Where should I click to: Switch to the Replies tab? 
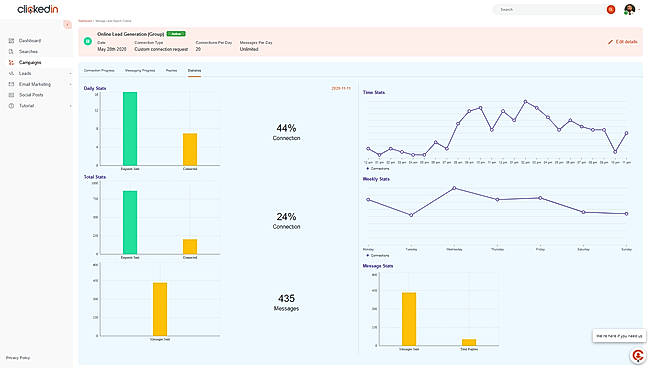click(171, 71)
